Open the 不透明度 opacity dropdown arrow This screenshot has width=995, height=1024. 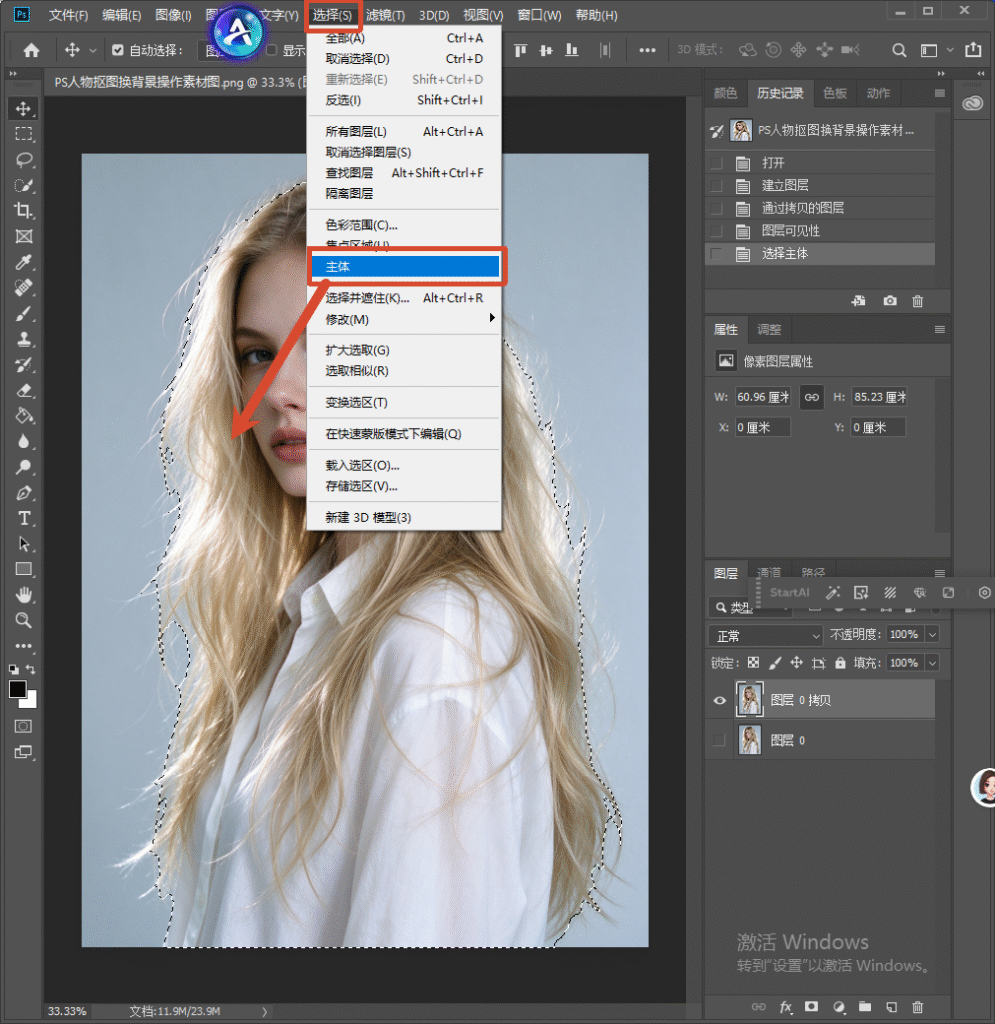tap(933, 634)
